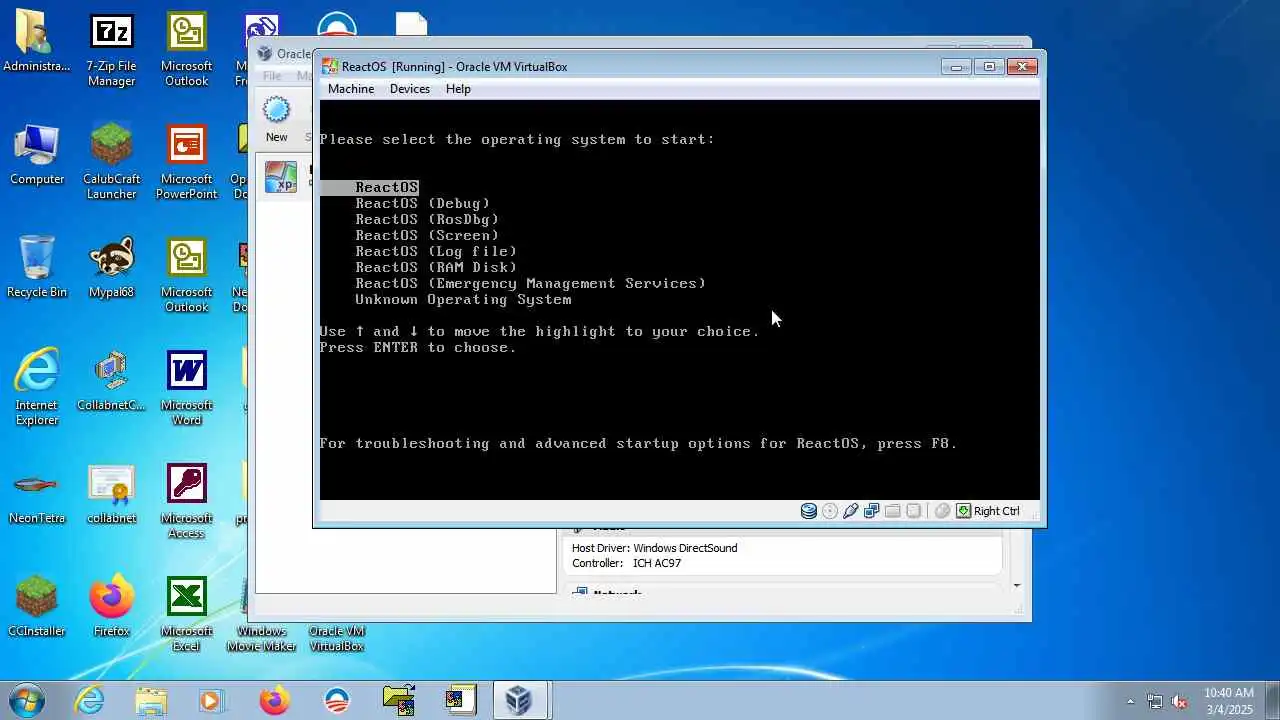Click the Unknown Operating System entry
Screen dimensions: 1280x720
[x=463, y=299]
